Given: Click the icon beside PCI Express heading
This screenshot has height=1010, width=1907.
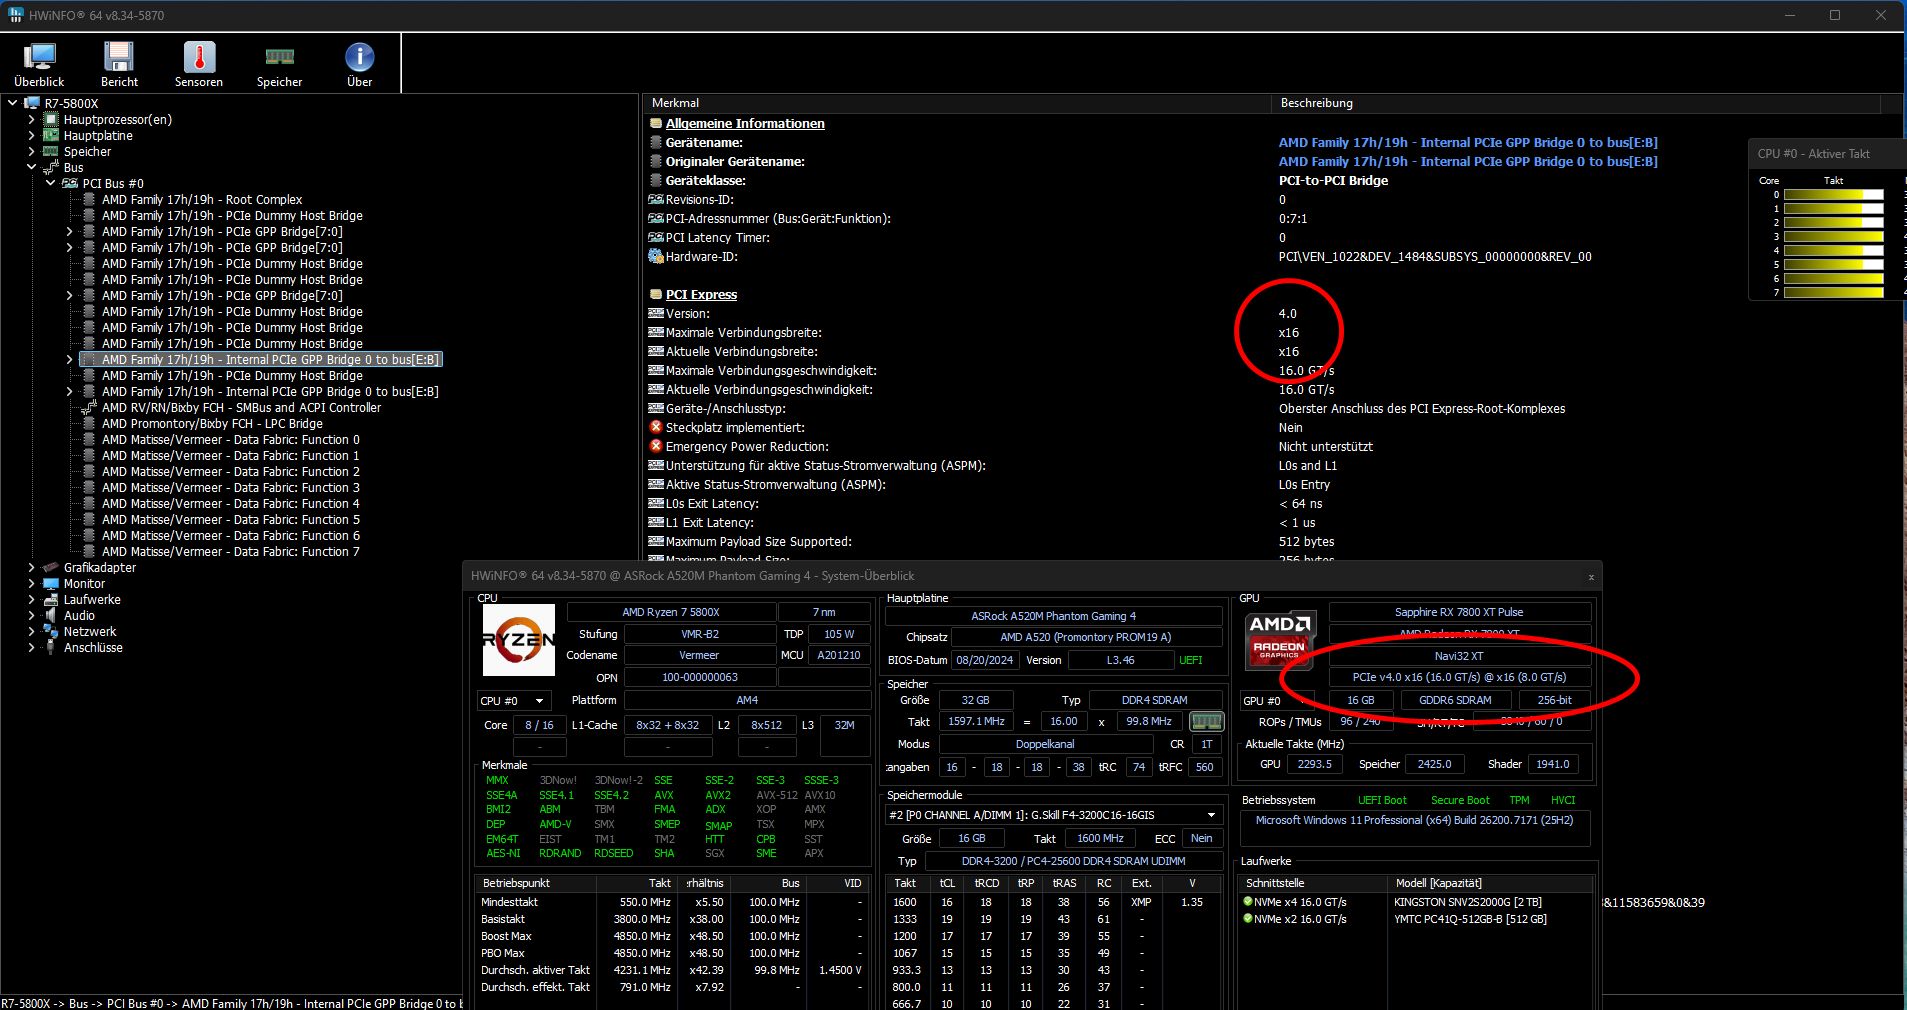Looking at the screenshot, I should [656, 294].
